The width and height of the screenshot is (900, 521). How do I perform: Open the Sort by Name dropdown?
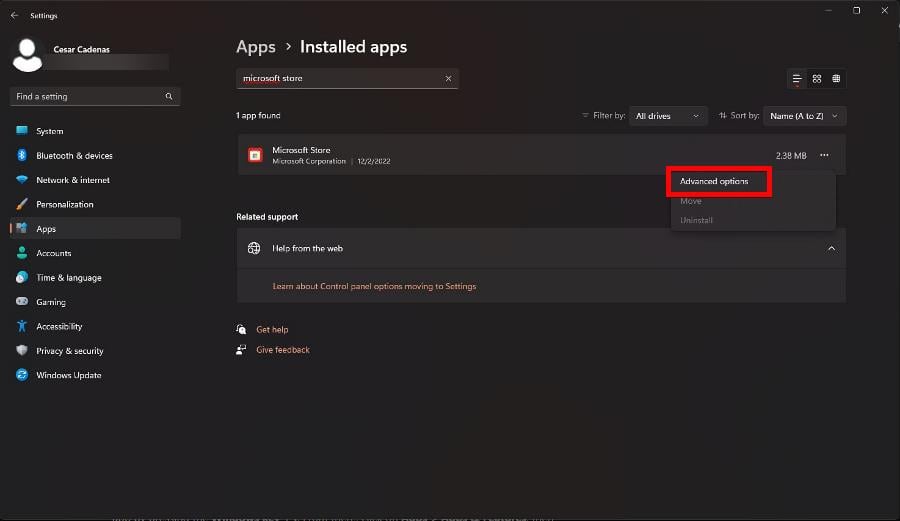(804, 116)
